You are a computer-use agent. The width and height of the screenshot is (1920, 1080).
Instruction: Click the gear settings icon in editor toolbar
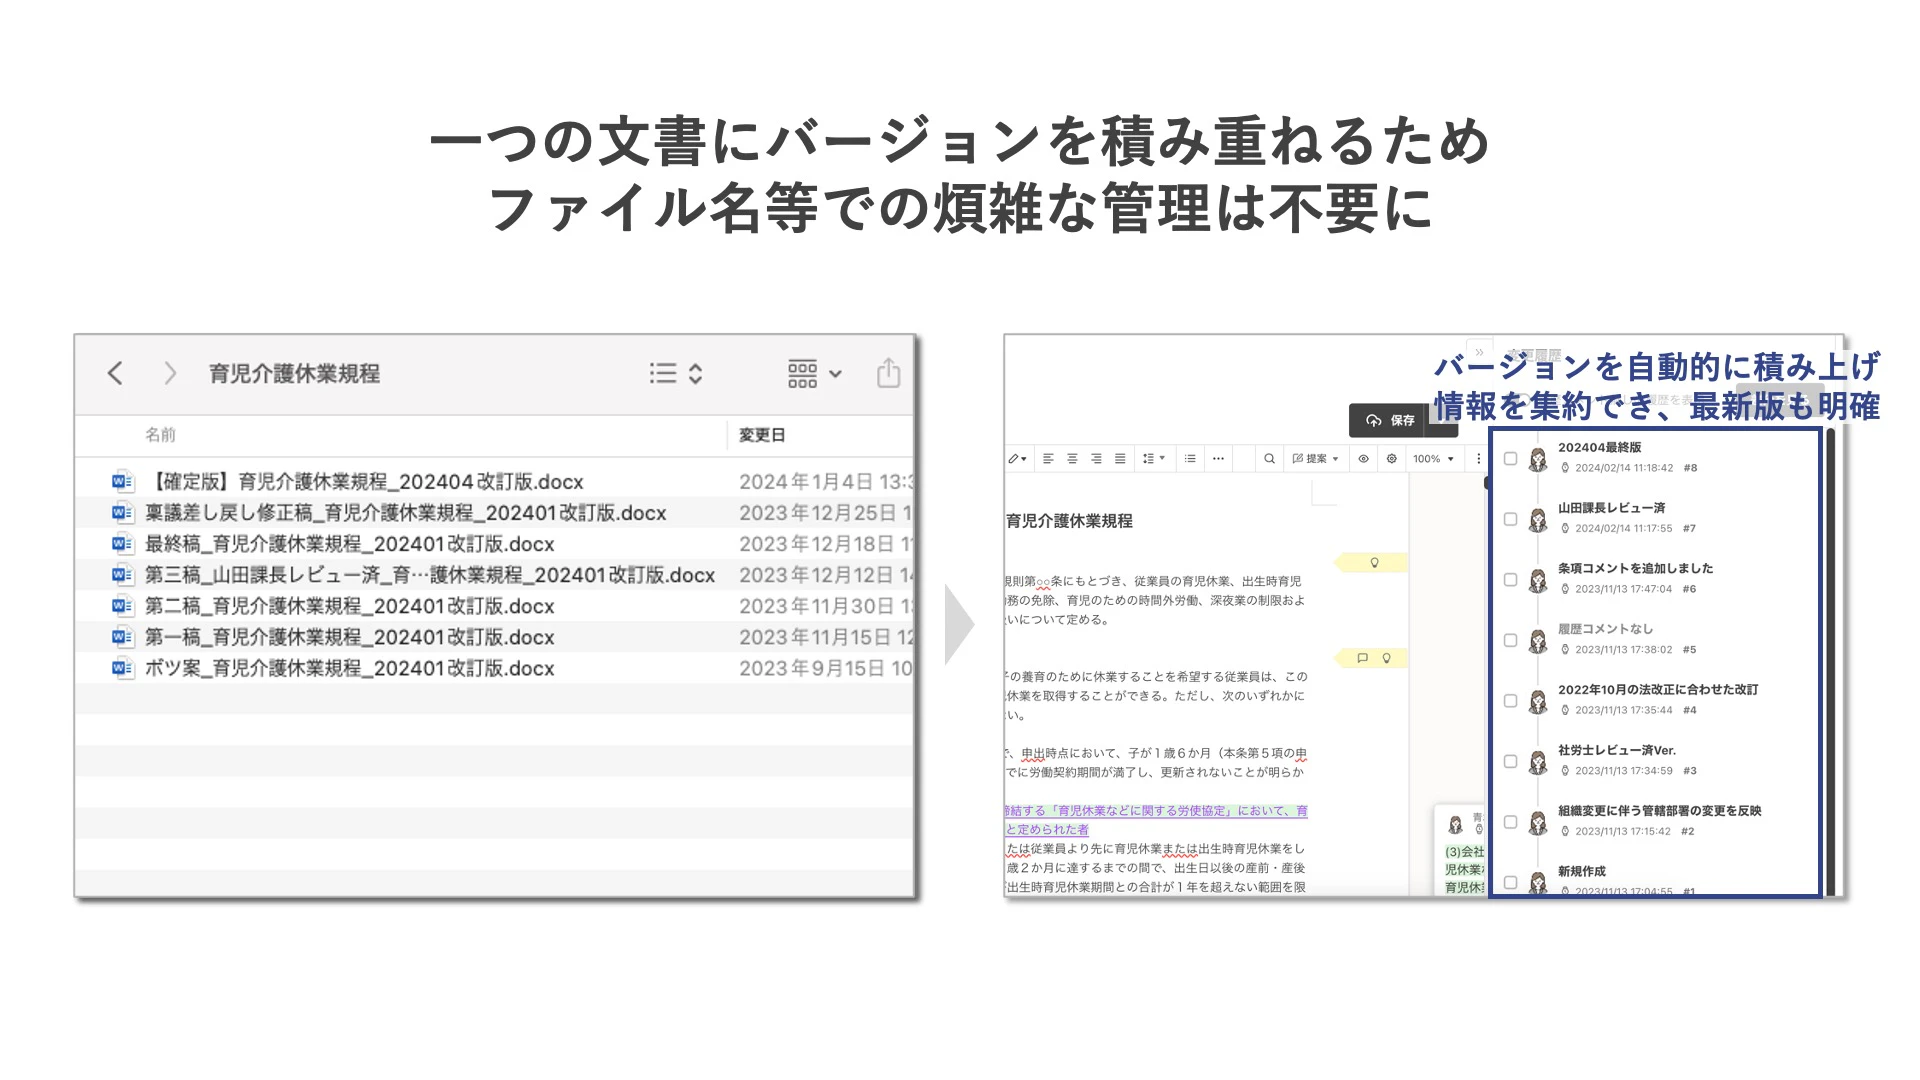pos(1391,459)
